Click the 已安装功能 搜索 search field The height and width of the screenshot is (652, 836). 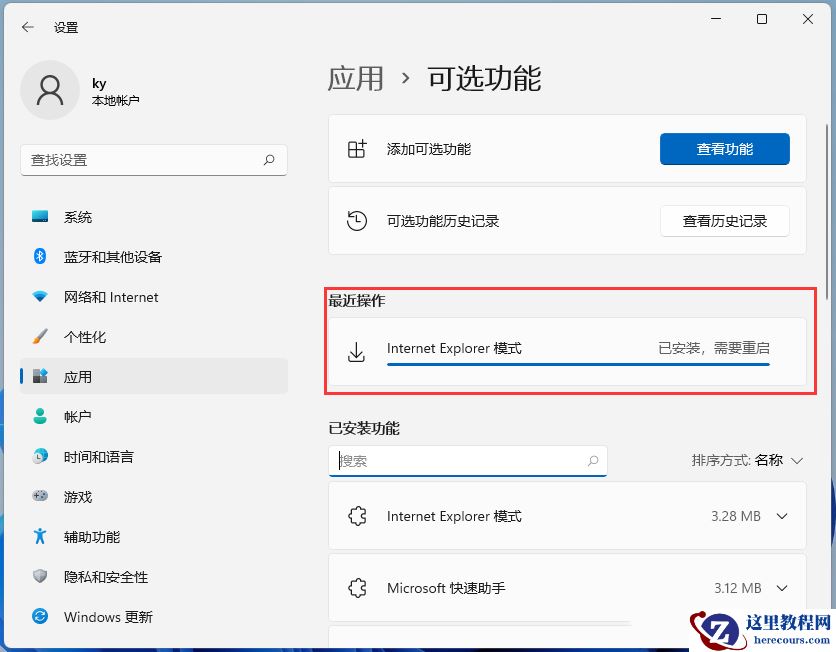468,461
